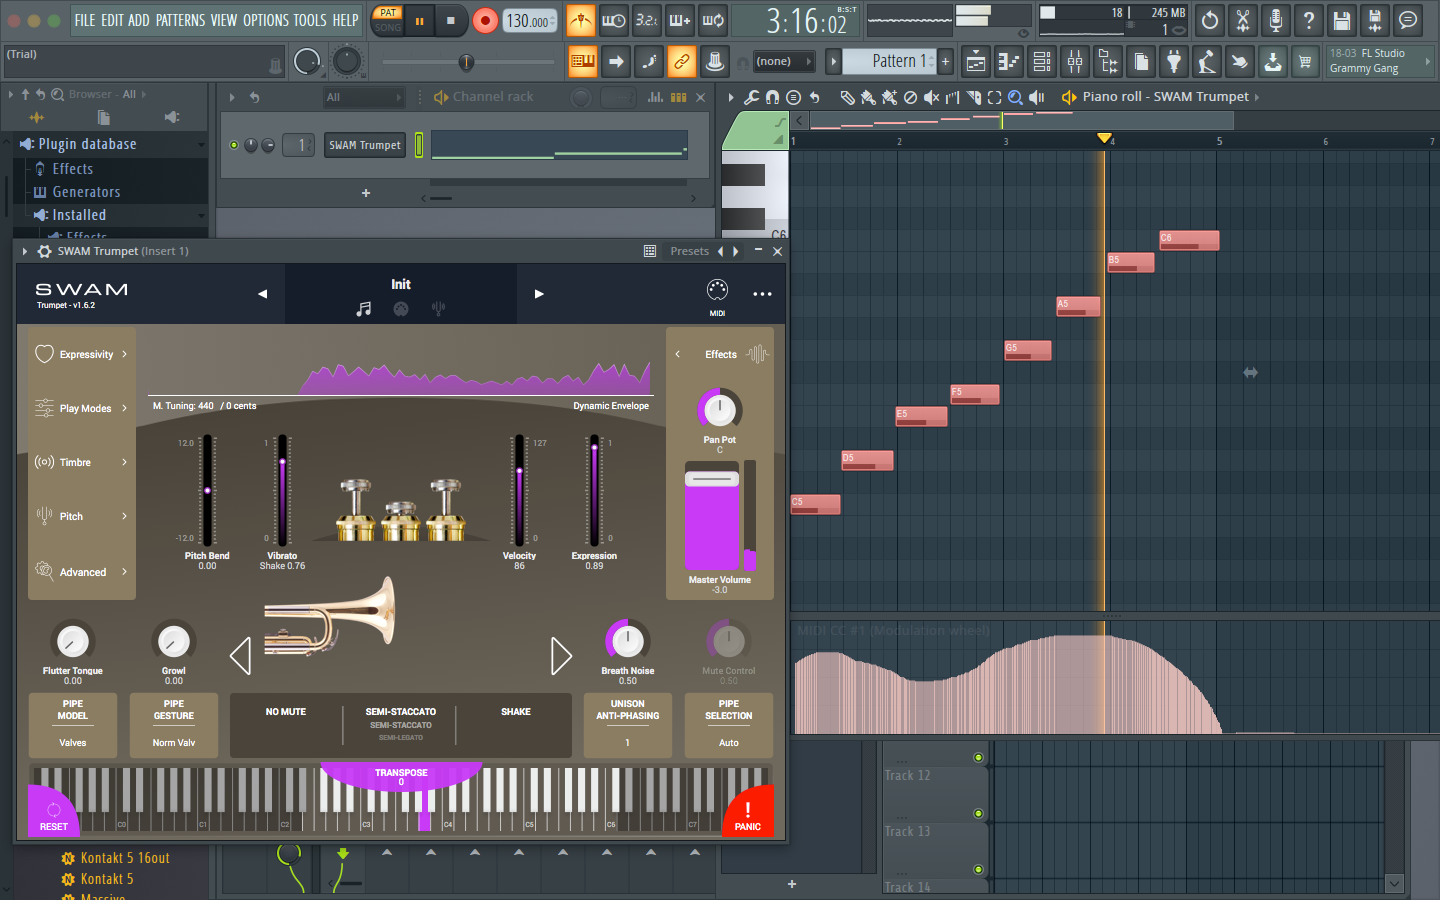Toggle the metronome icon
Viewport: 1440px width, 900px height.
580,20
